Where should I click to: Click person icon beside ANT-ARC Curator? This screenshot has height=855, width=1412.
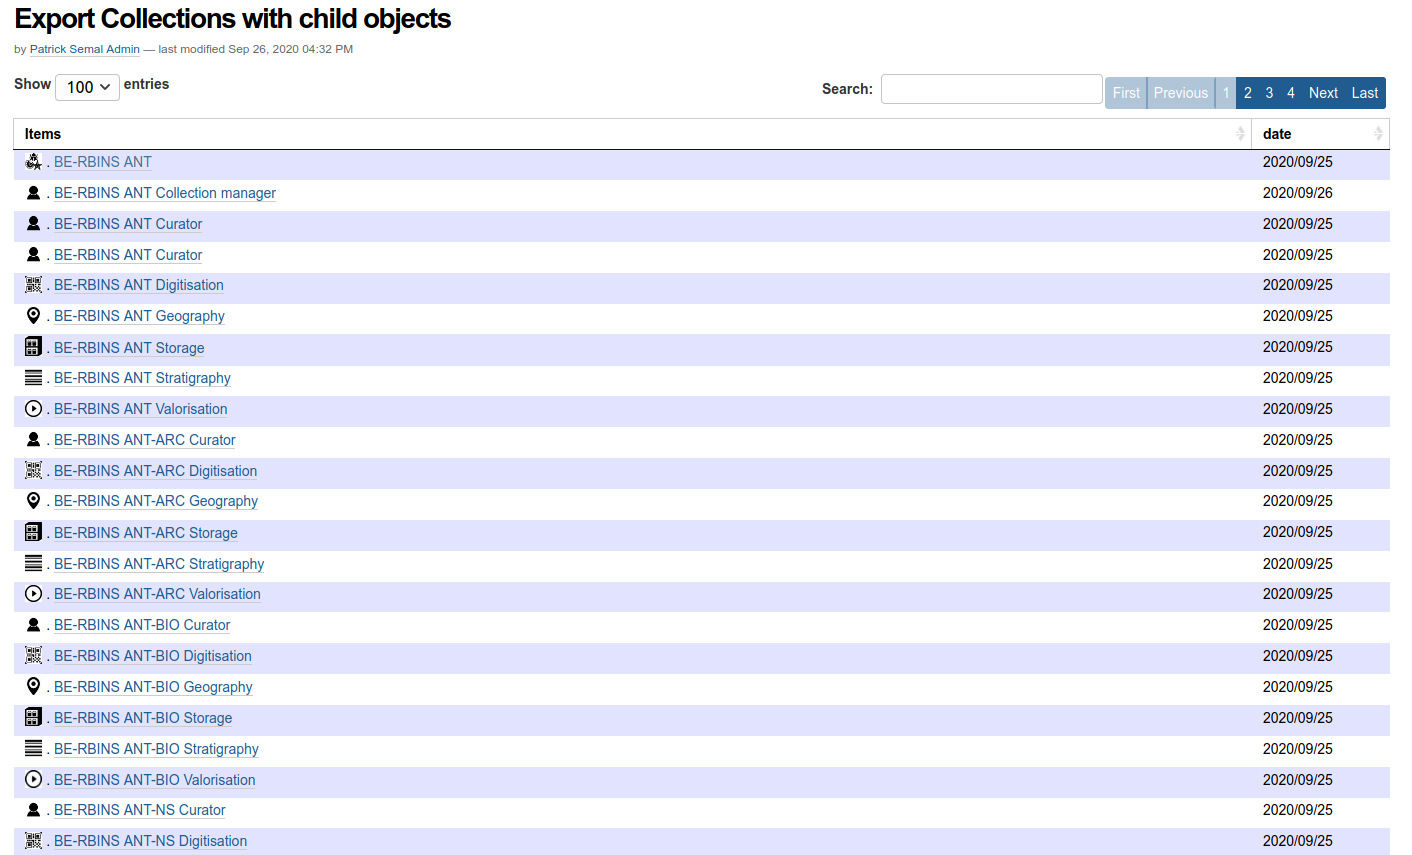coord(33,440)
